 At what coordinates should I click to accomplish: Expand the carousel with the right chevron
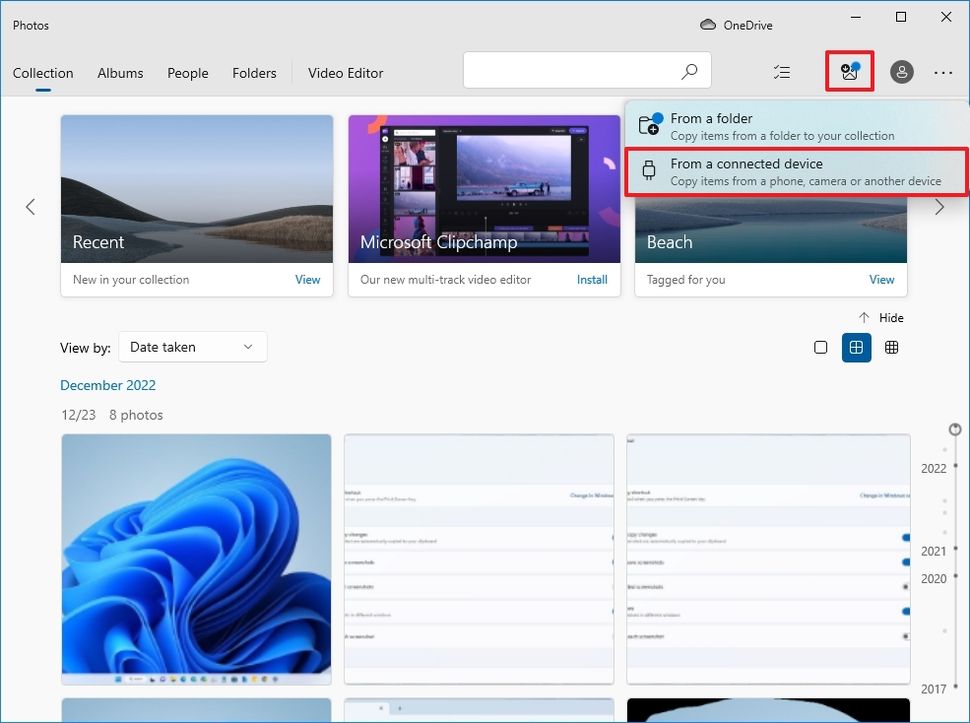938,207
